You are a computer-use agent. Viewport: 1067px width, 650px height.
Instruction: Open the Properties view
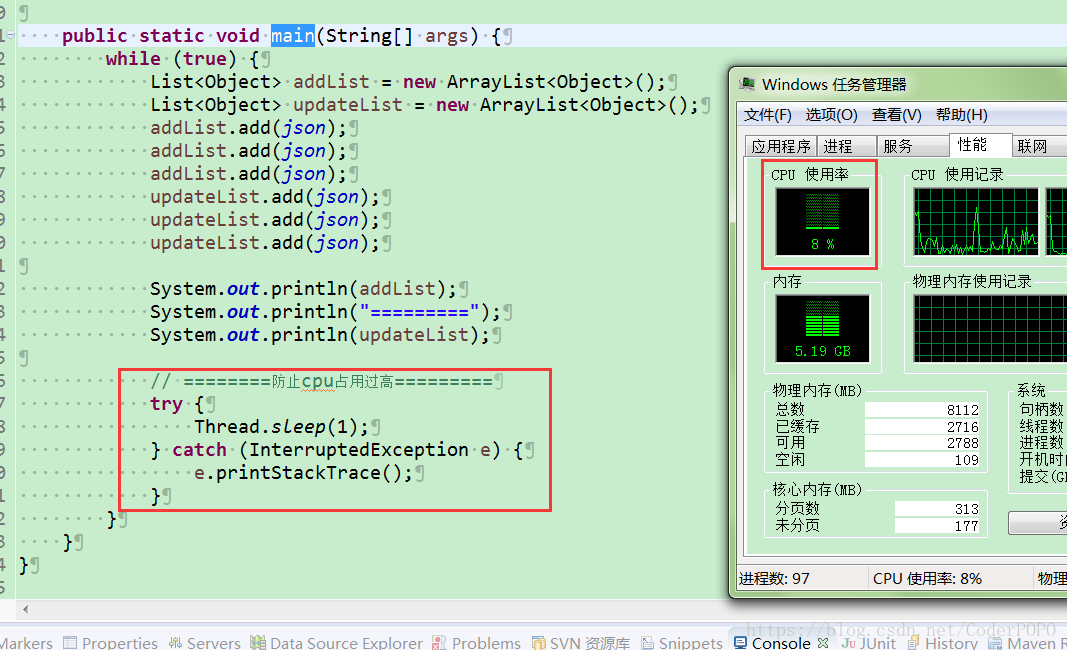click(119, 642)
